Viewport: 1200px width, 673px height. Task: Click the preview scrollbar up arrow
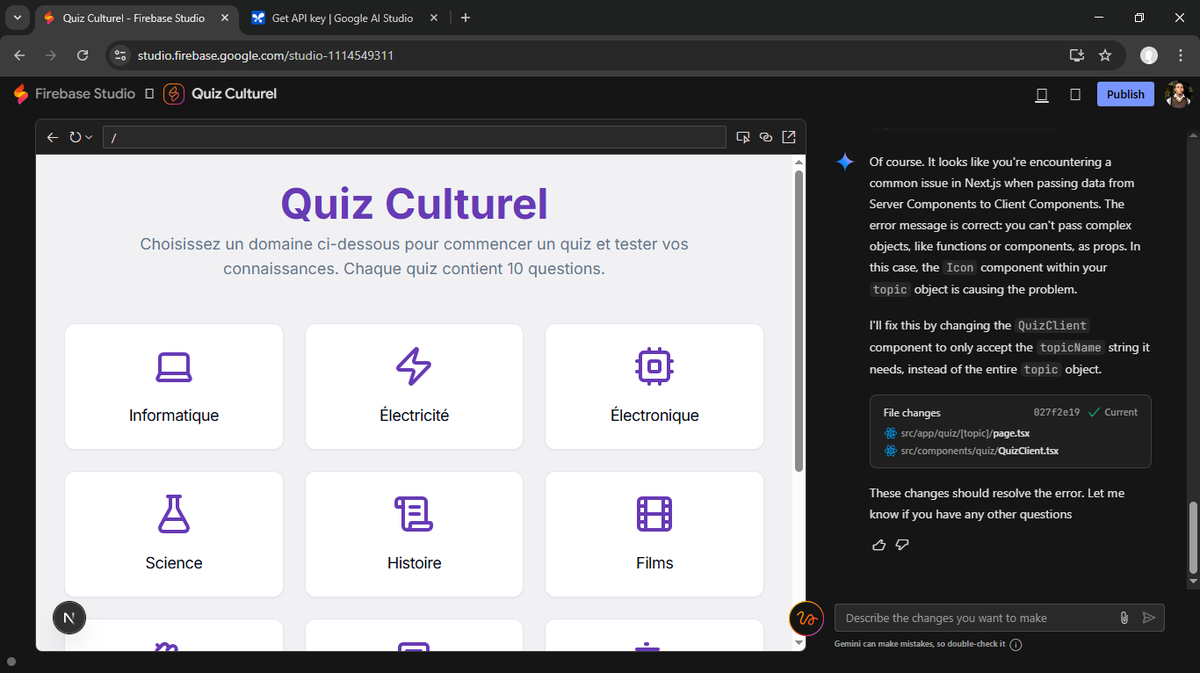coord(798,161)
